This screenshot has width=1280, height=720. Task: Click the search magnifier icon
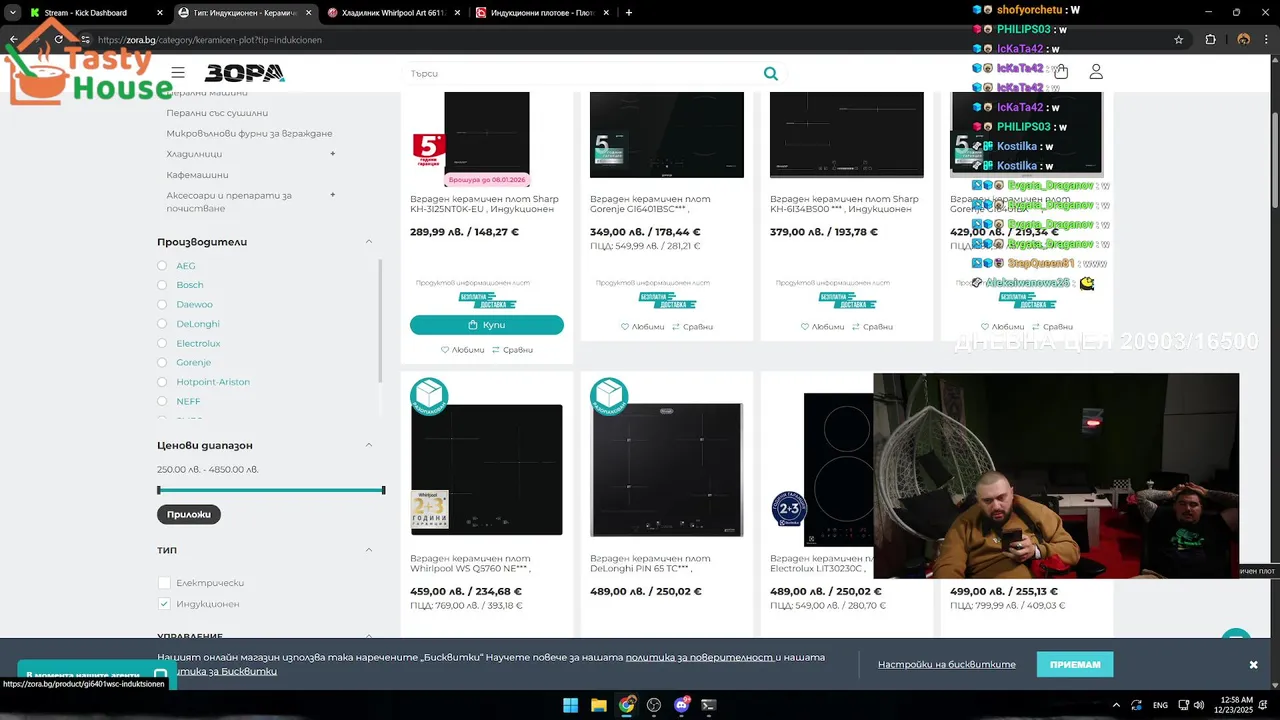(x=770, y=73)
